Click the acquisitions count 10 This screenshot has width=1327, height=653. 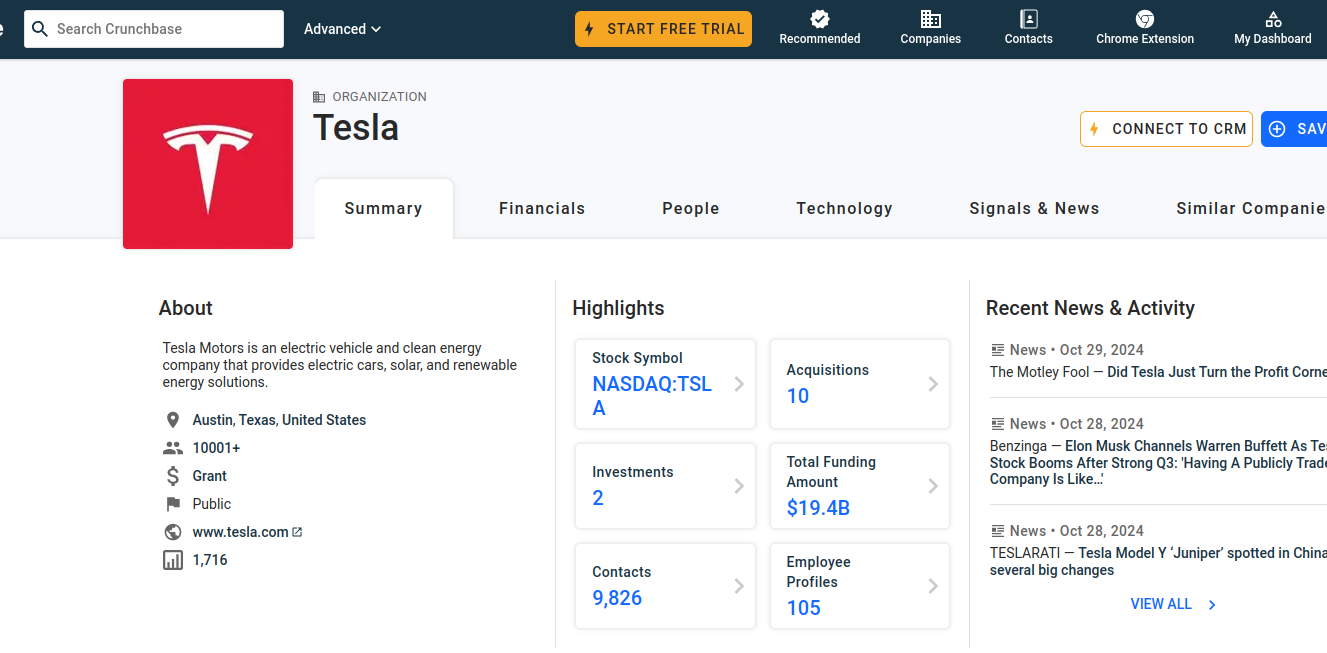coord(798,396)
